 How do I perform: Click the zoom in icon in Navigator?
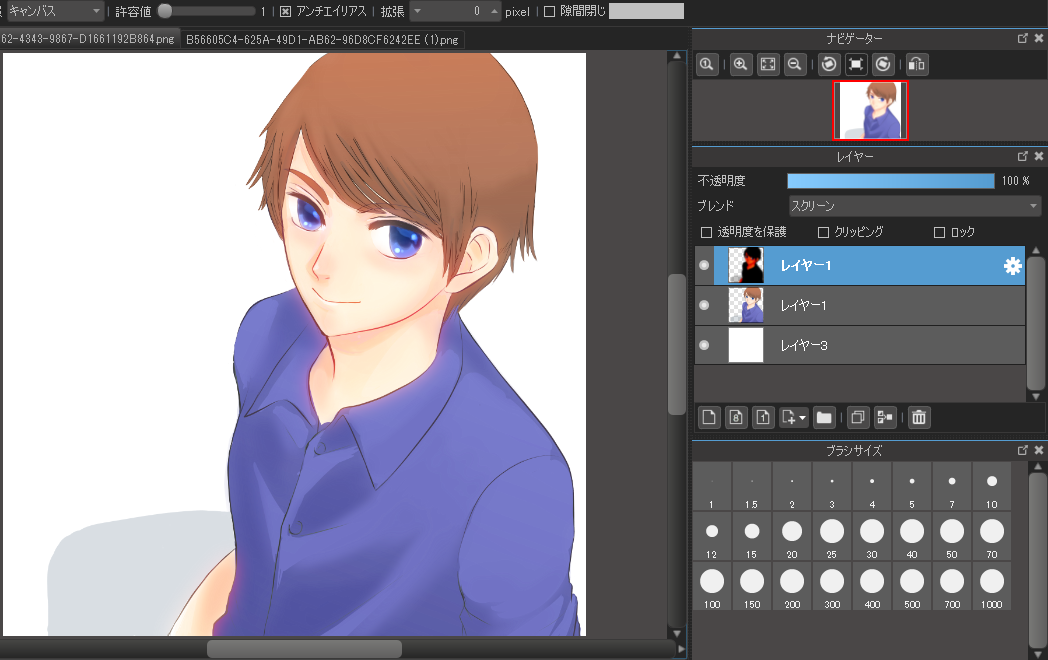click(x=740, y=64)
